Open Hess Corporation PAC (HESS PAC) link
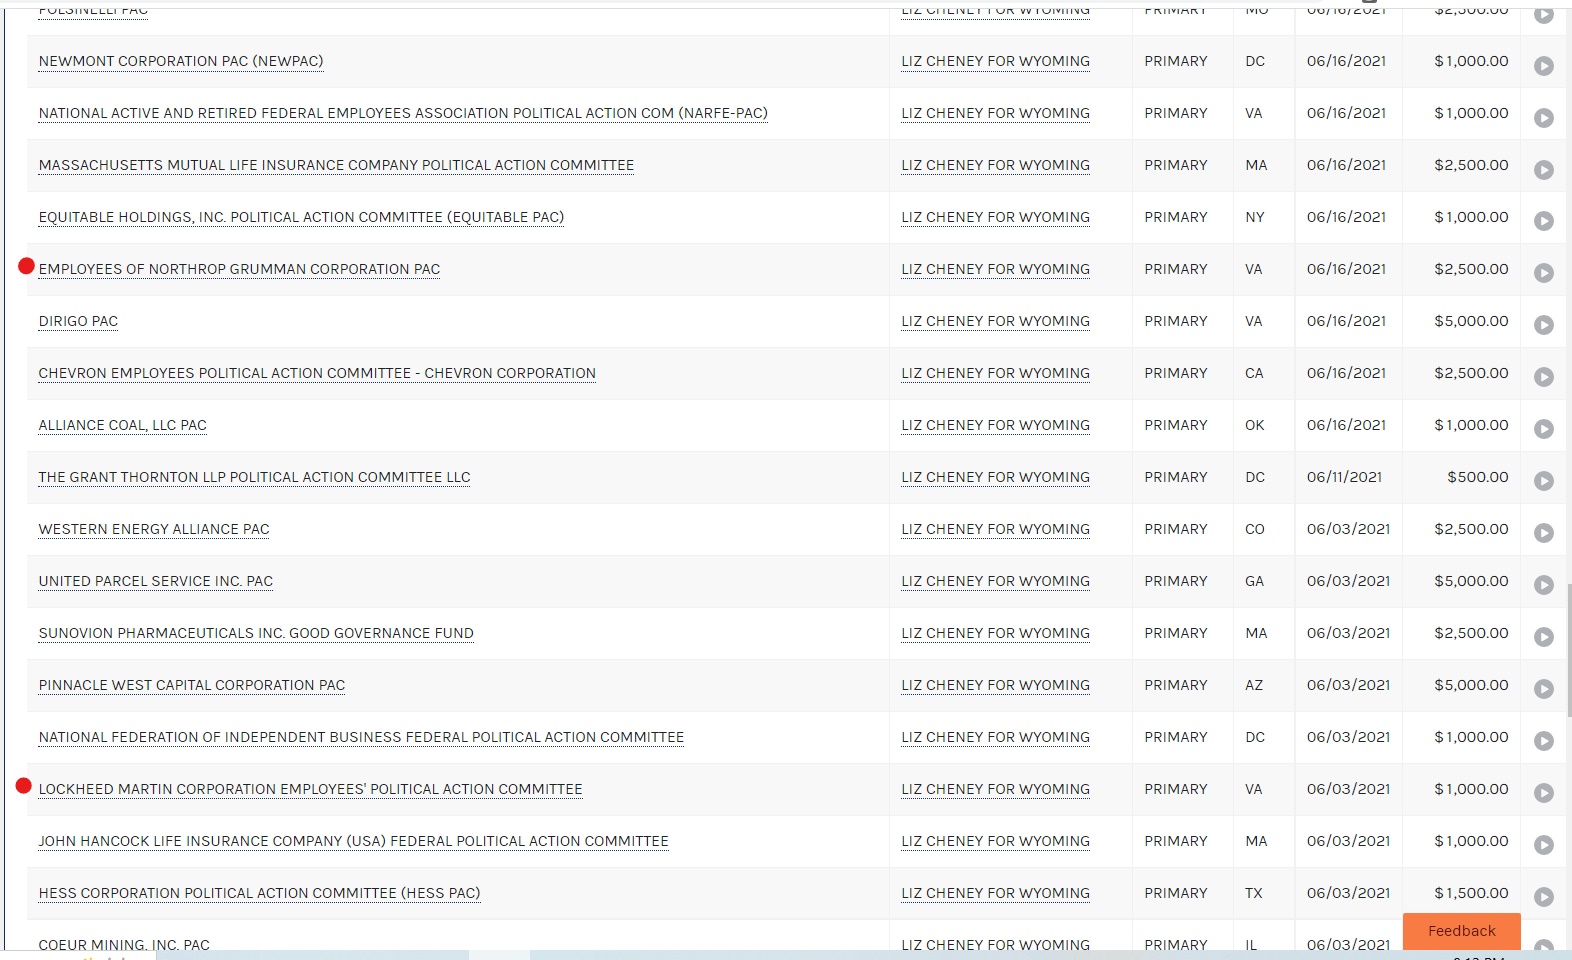Viewport: 1572px width, 960px height. (x=259, y=893)
